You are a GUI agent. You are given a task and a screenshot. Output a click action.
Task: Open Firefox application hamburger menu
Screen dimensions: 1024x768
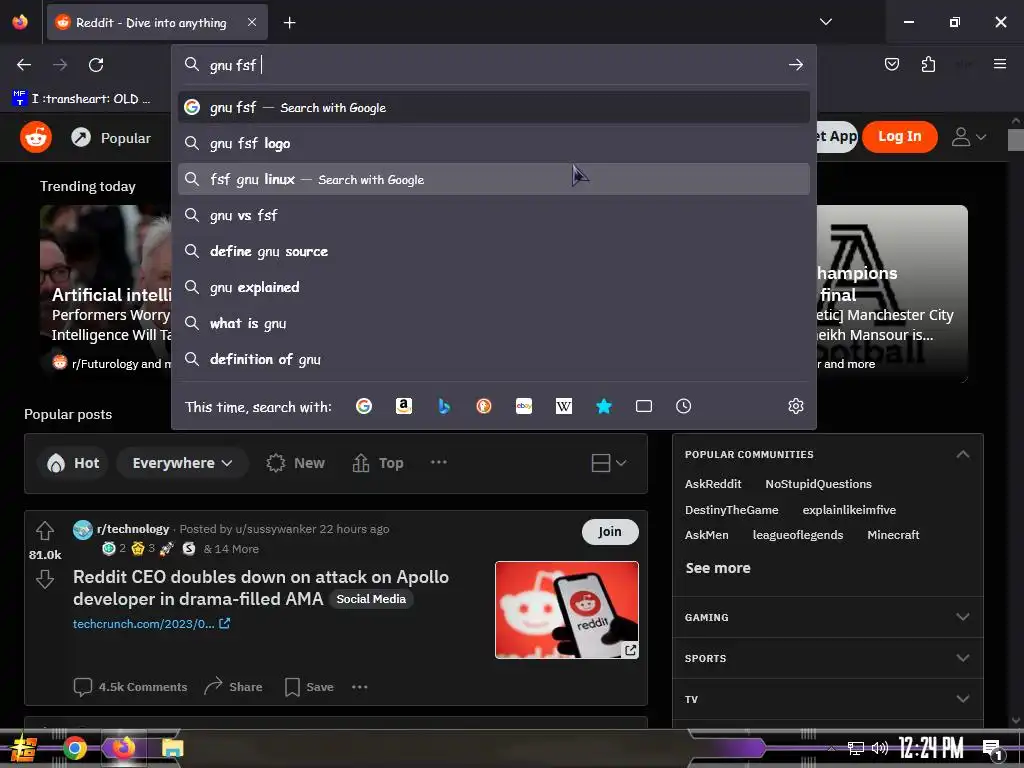pyautogui.click(x=1000, y=64)
